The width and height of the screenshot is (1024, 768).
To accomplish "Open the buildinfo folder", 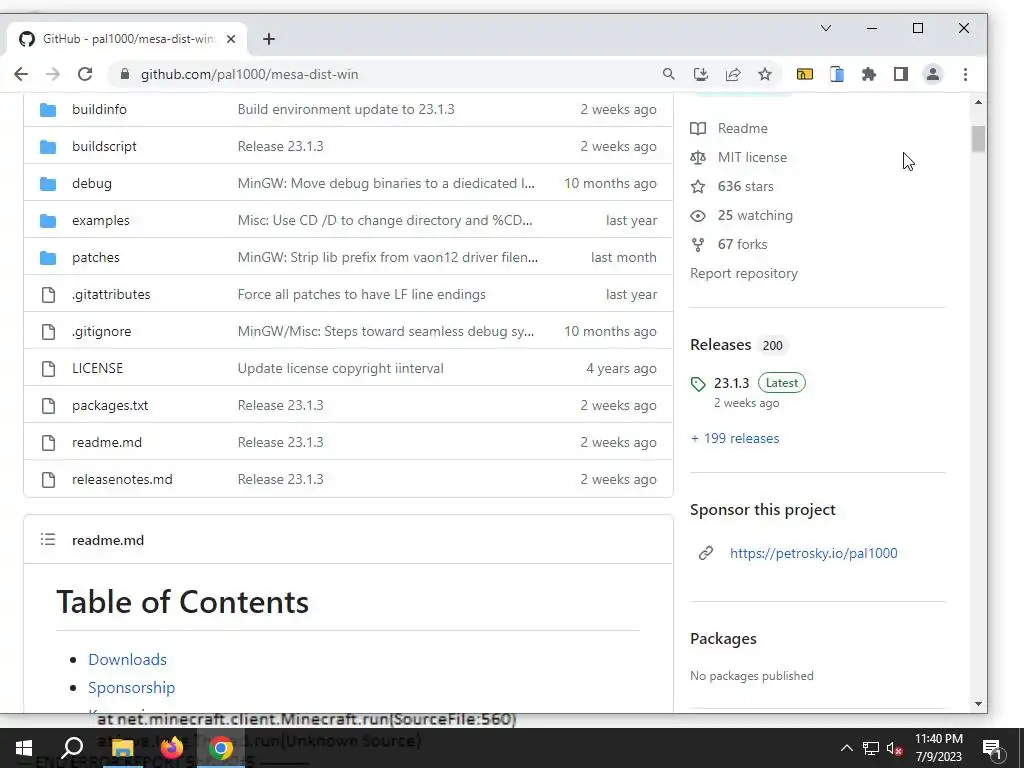I will point(99,109).
